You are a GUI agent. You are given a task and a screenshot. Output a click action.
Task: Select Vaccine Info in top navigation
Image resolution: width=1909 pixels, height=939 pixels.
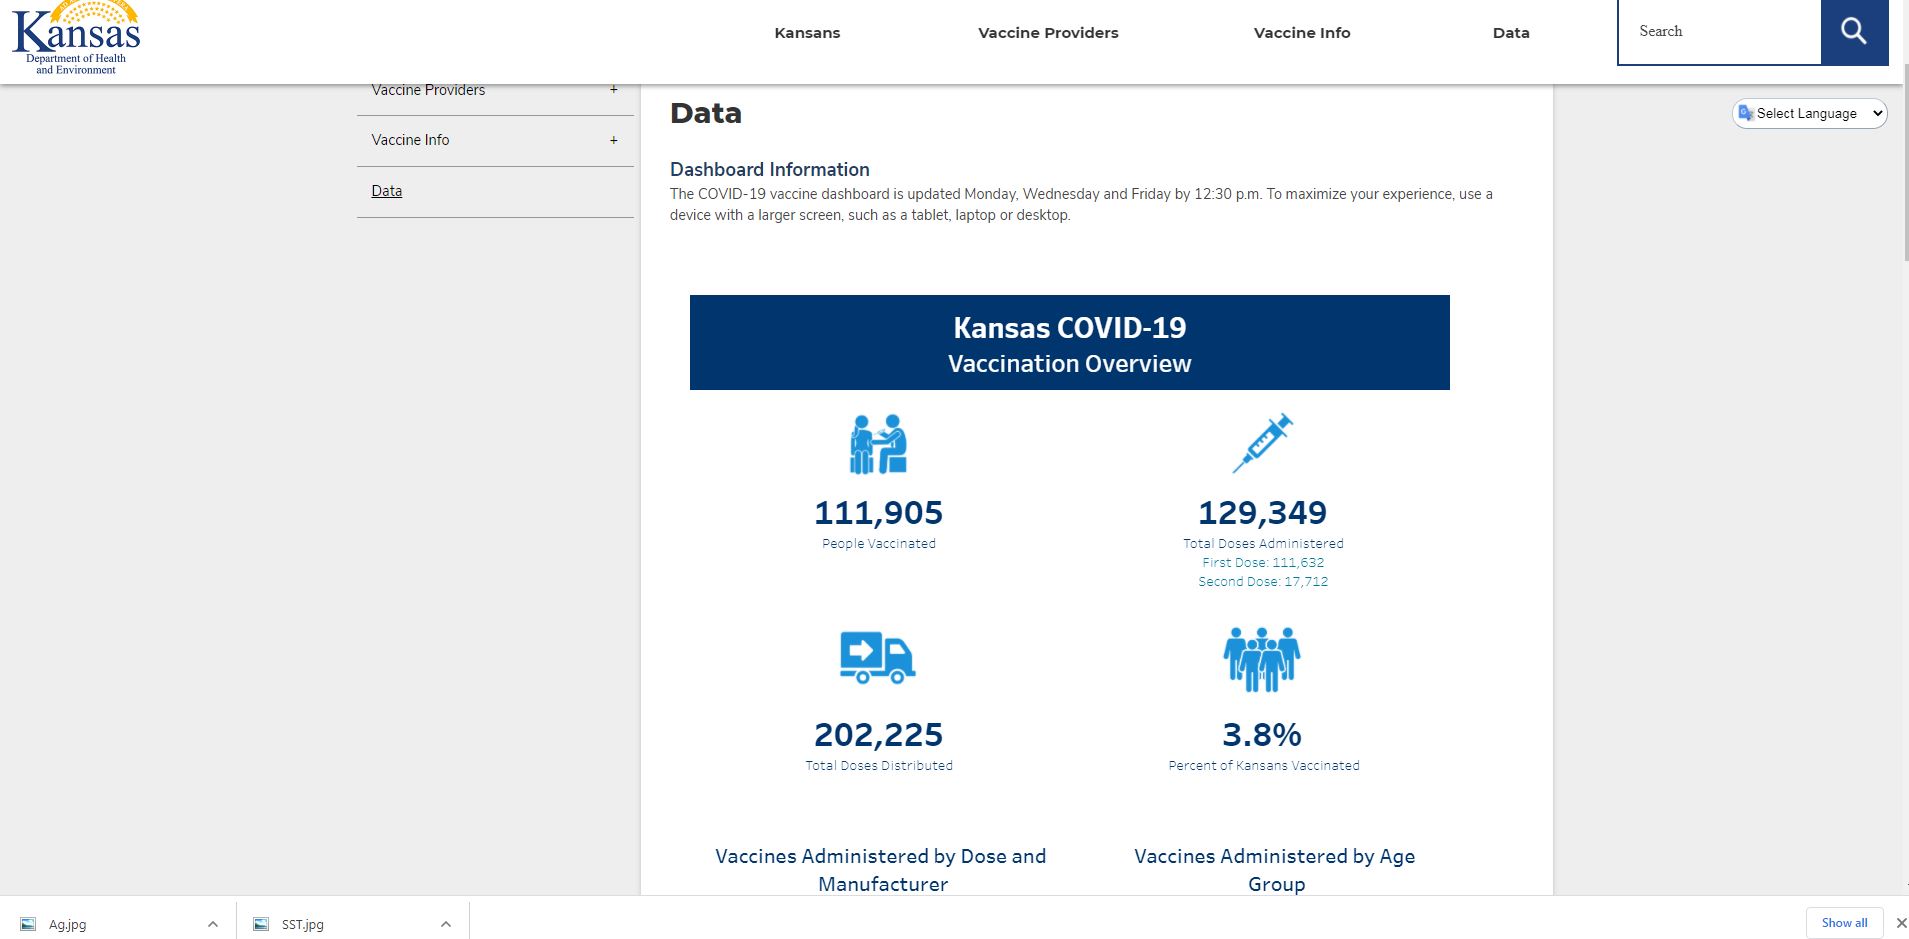(x=1301, y=33)
